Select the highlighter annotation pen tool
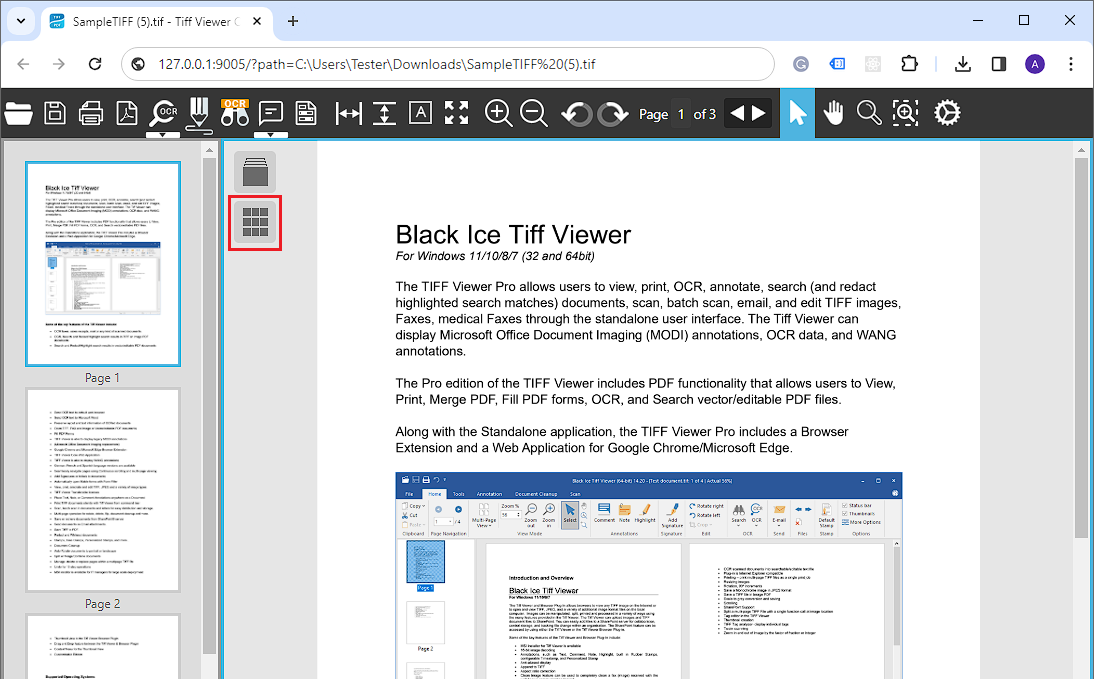 (199, 114)
